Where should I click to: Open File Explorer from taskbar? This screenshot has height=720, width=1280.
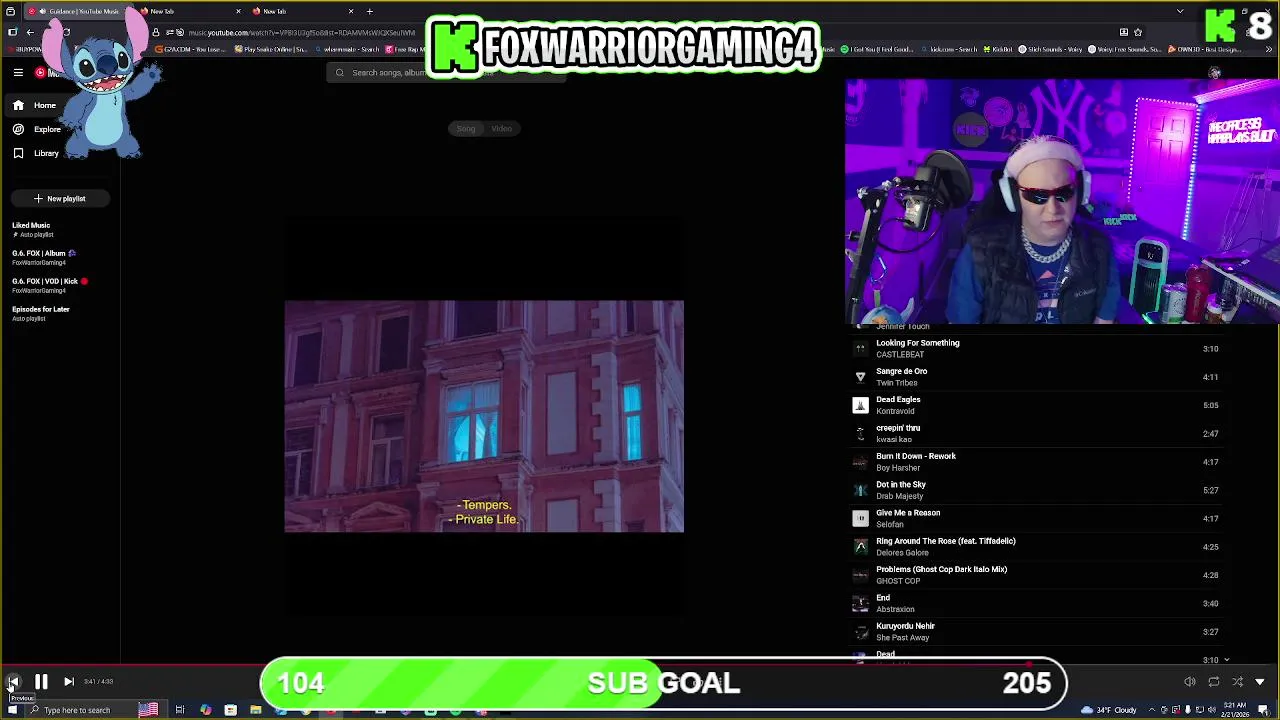point(256,710)
